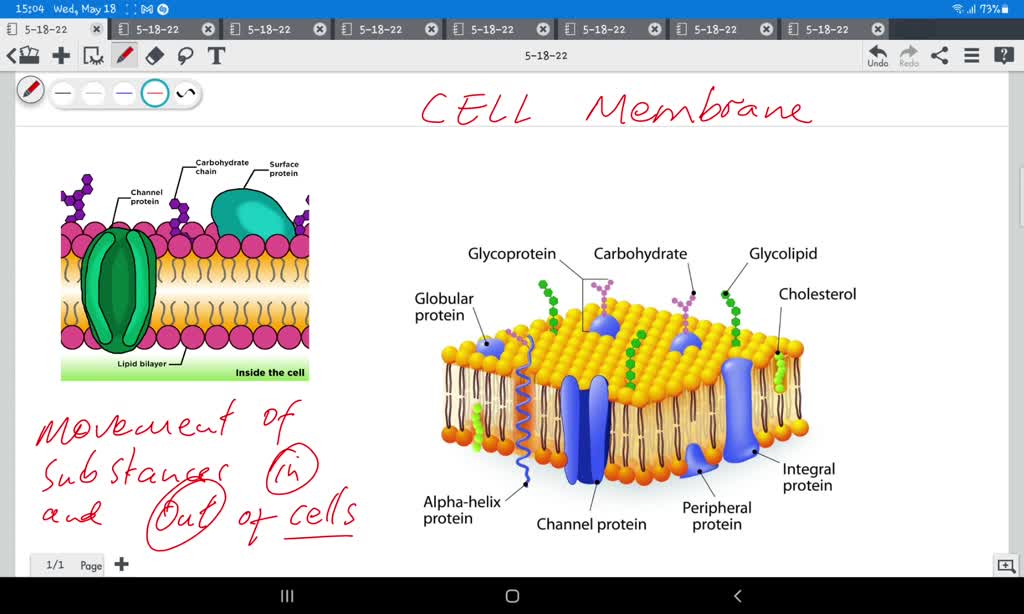Tap the back navigation arrow
Viewport: 1024px width, 614px height.
click(12, 55)
